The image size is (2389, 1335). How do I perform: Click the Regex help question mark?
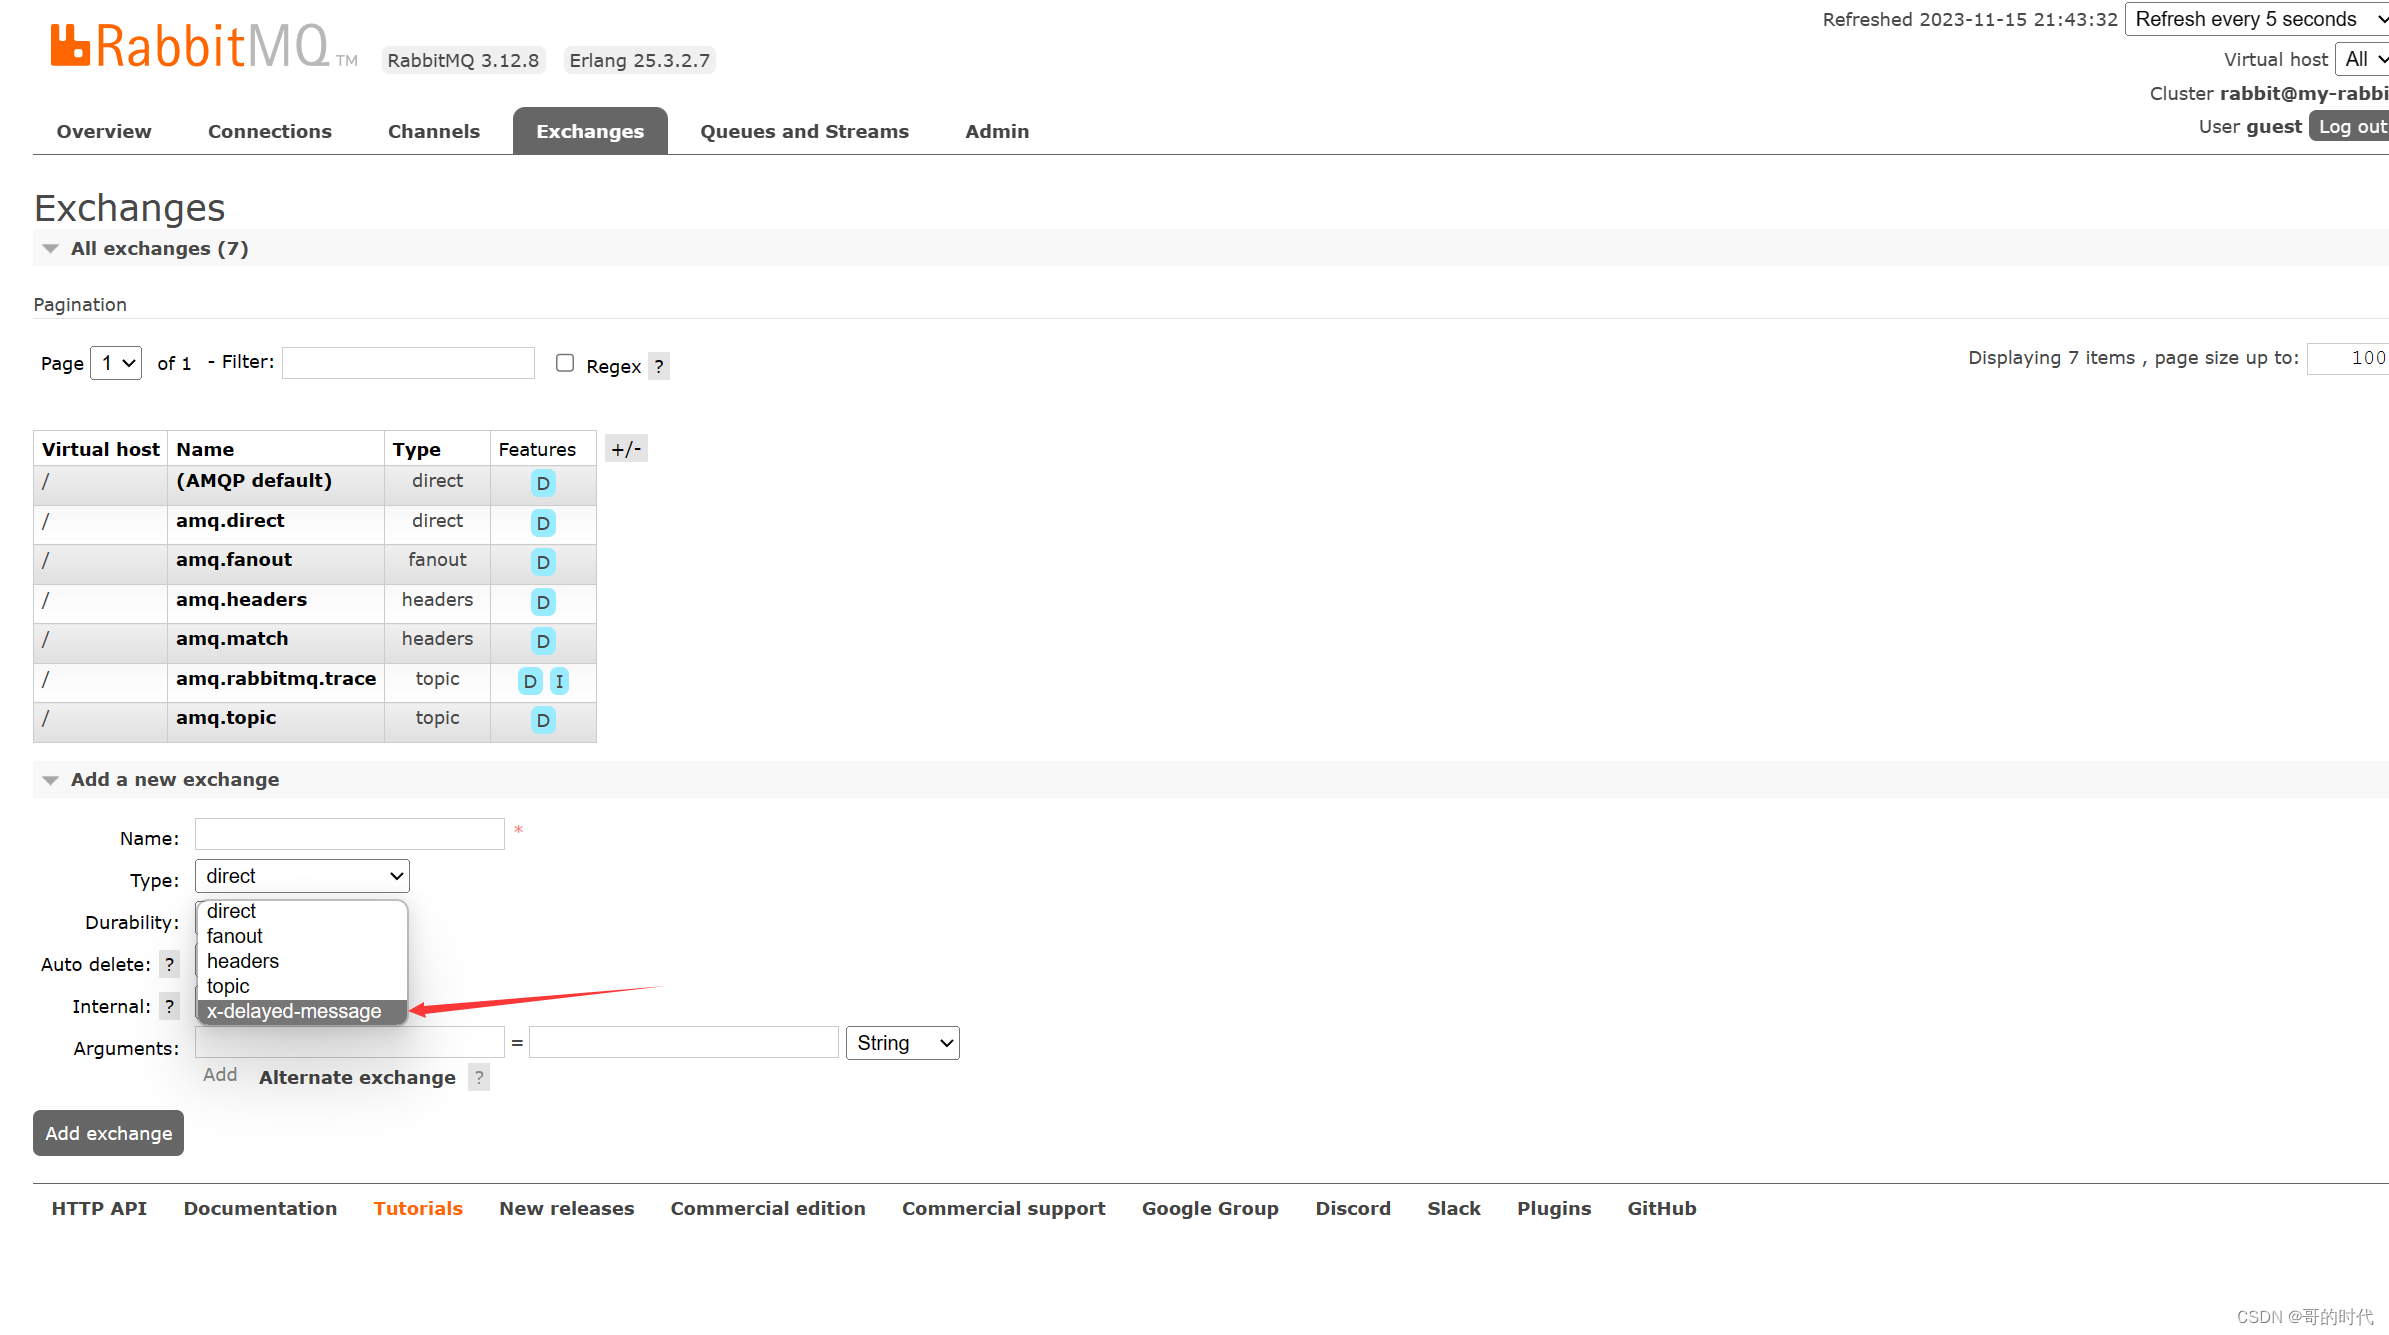click(x=659, y=367)
